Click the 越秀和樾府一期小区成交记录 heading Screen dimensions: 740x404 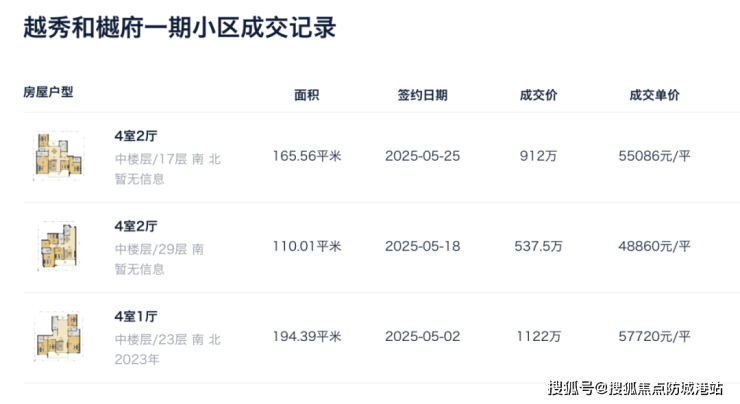pyautogui.click(x=179, y=28)
